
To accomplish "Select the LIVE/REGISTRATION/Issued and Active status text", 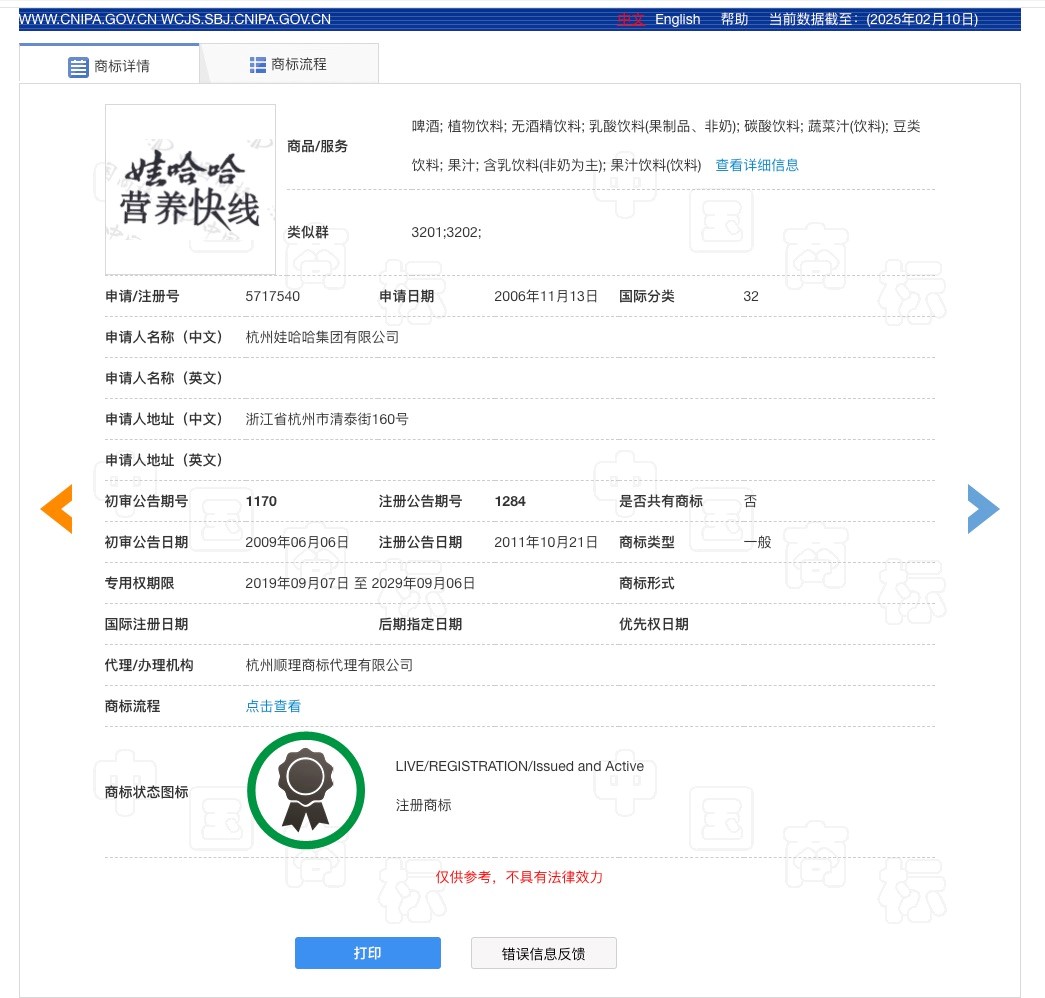I will [x=519, y=766].
